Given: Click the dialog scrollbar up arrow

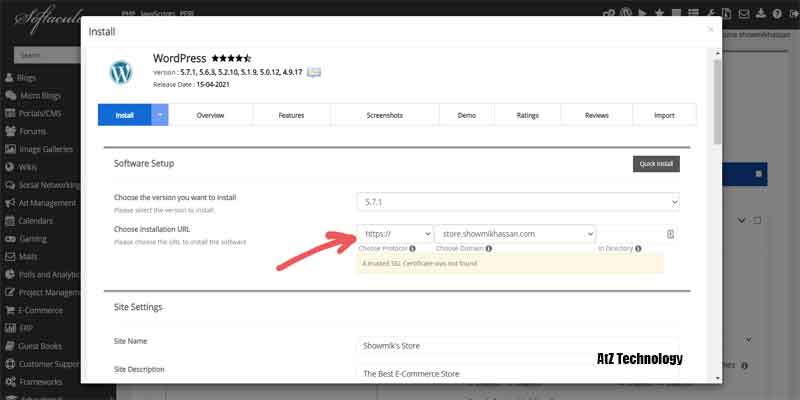Looking at the screenshot, I should click(718, 53).
